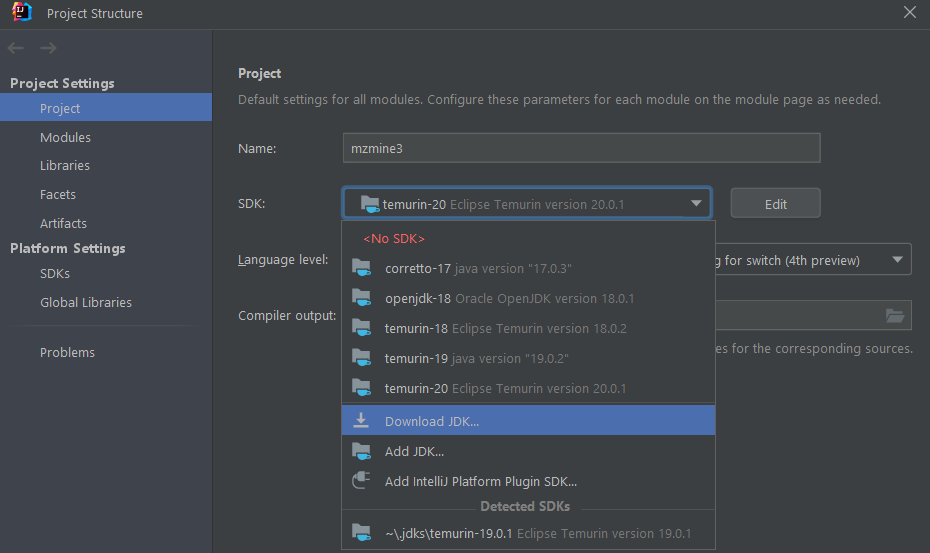Go back using the left arrow
Screen dimensions: 930x553
tap(16, 48)
